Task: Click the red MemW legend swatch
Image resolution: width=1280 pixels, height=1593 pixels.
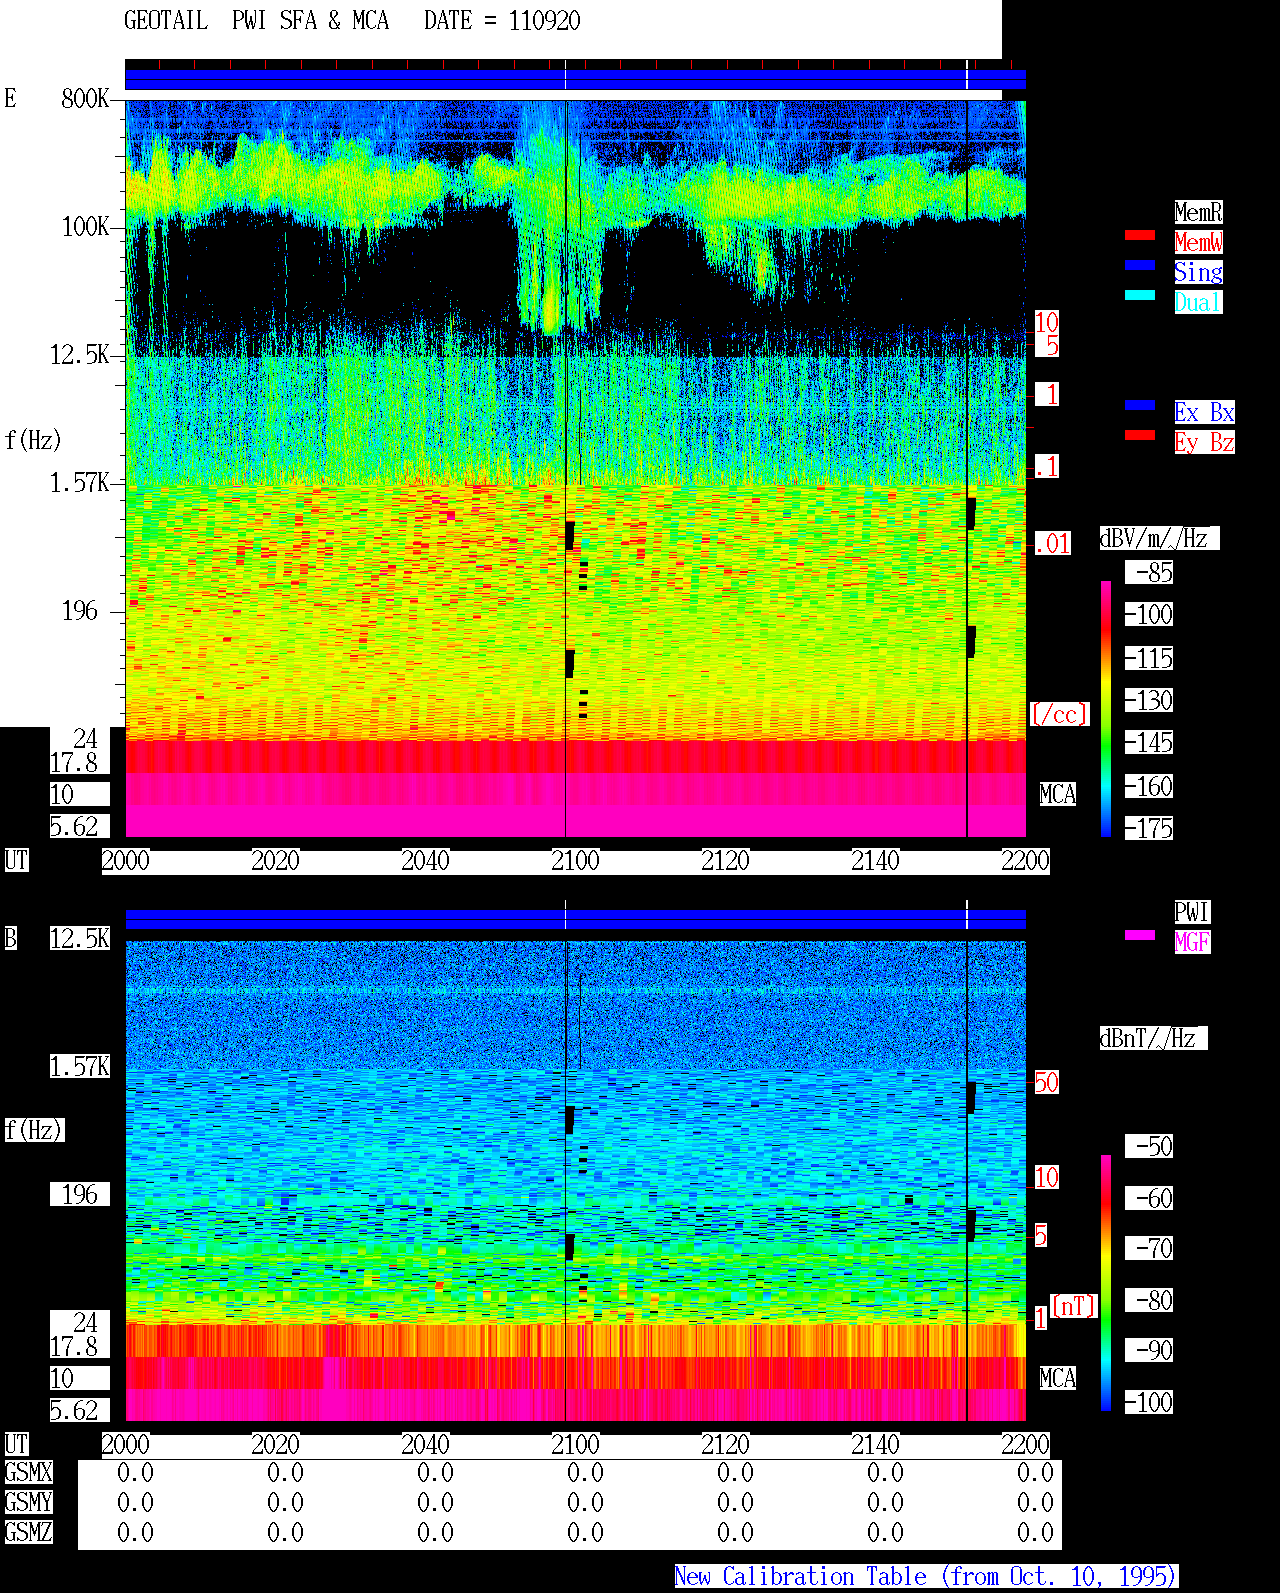Action: click(1140, 236)
